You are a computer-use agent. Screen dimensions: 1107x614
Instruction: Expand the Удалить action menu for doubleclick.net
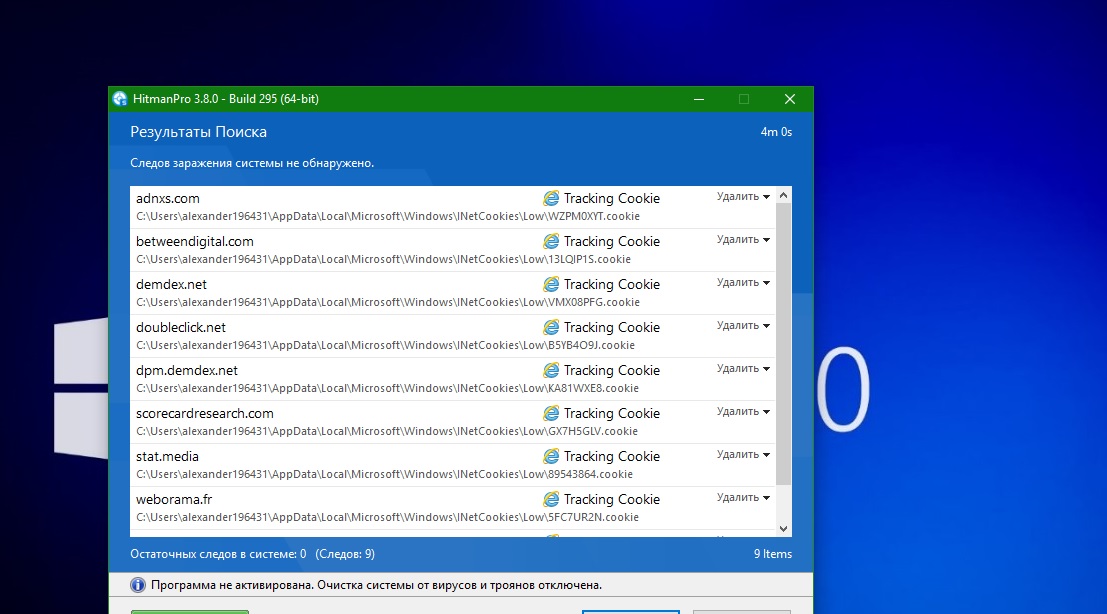[743, 326]
